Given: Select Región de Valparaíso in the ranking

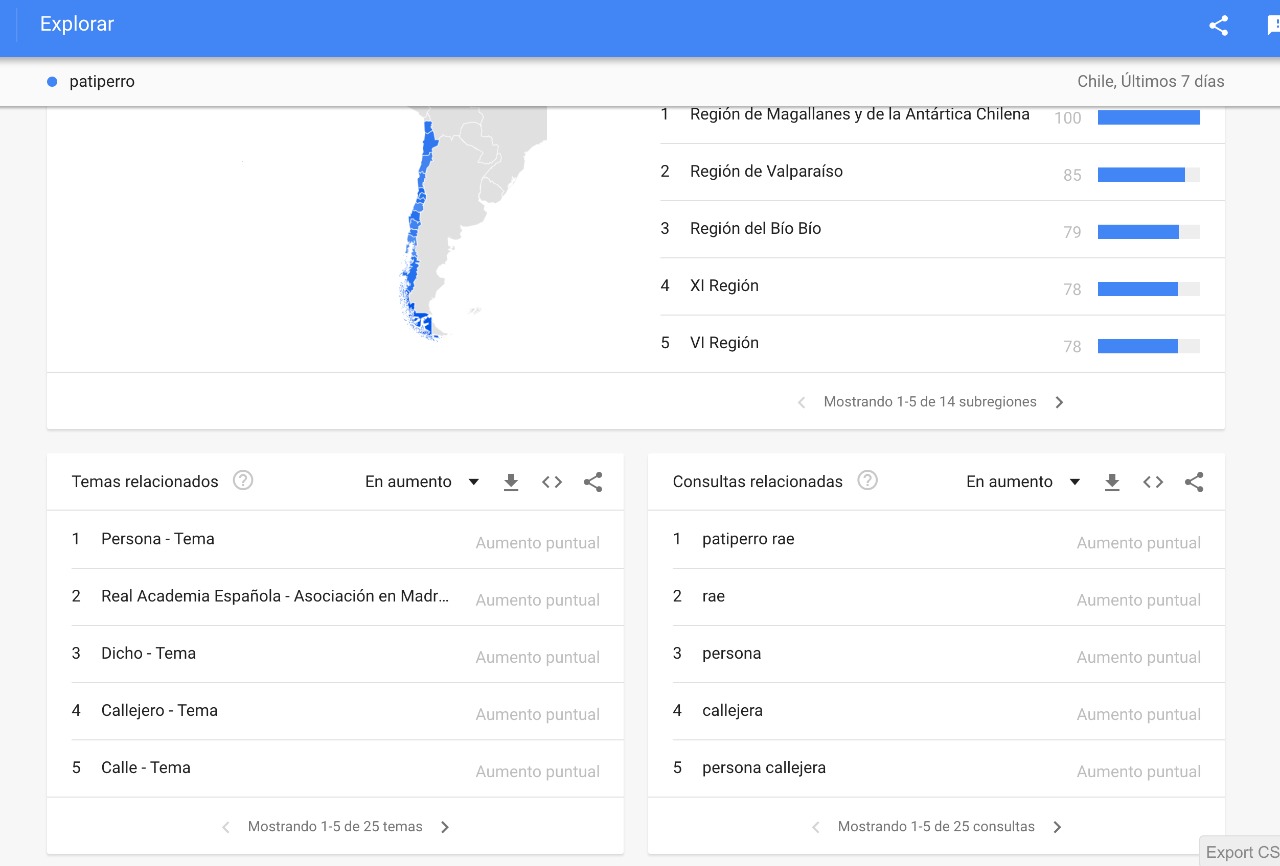Looking at the screenshot, I should click(x=766, y=172).
